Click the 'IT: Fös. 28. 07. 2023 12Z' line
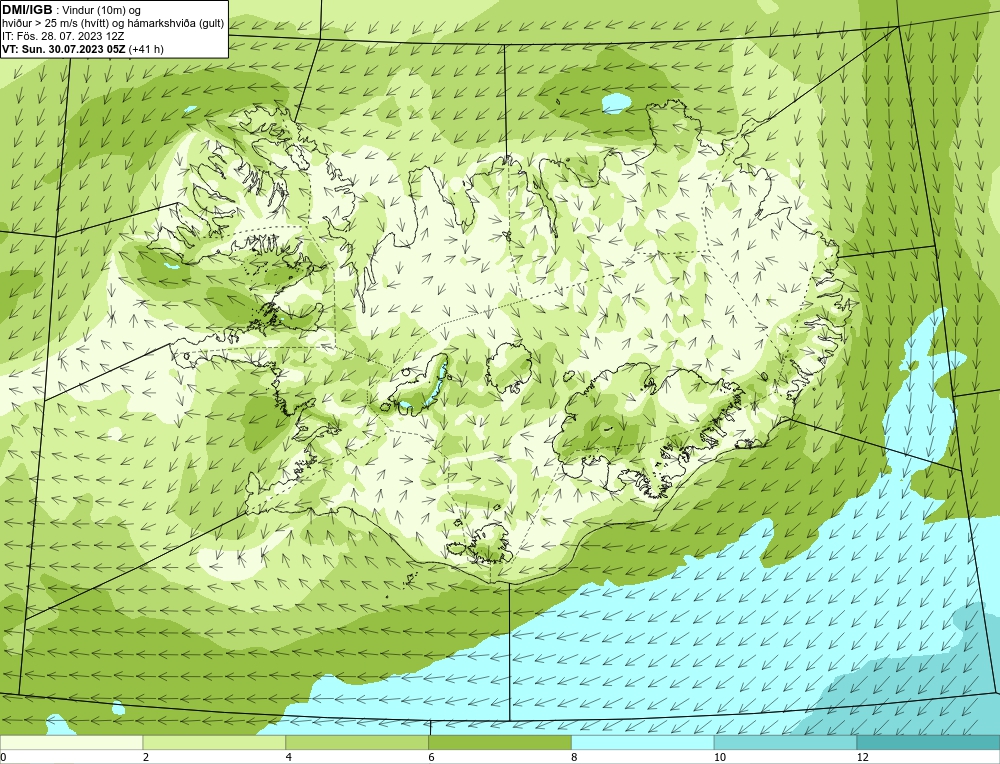The height and width of the screenshot is (764, 1000). pyautogui.click(x=62, y=36)
